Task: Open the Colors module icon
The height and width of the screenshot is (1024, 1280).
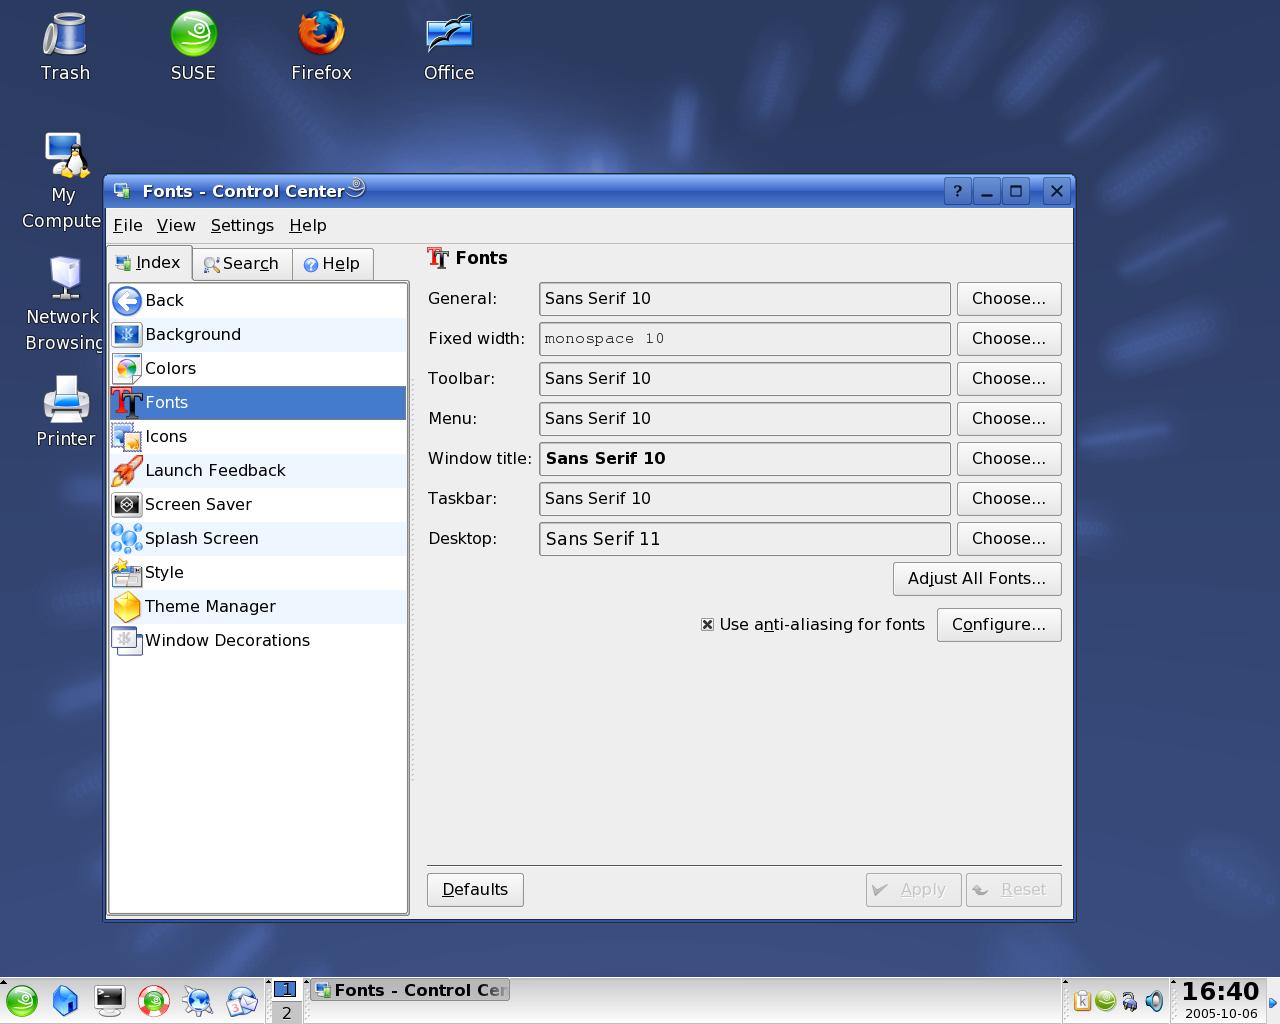Action: [x=127, y=368]
